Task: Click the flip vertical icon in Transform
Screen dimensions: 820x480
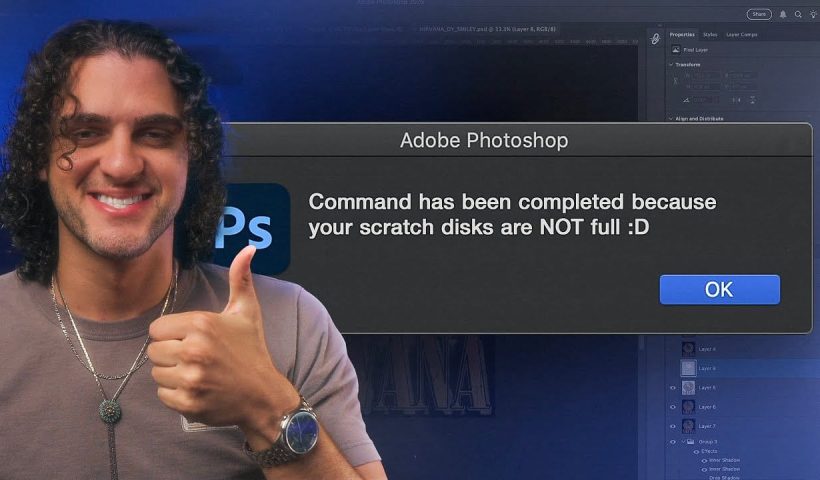Action: tap(753, 100)
